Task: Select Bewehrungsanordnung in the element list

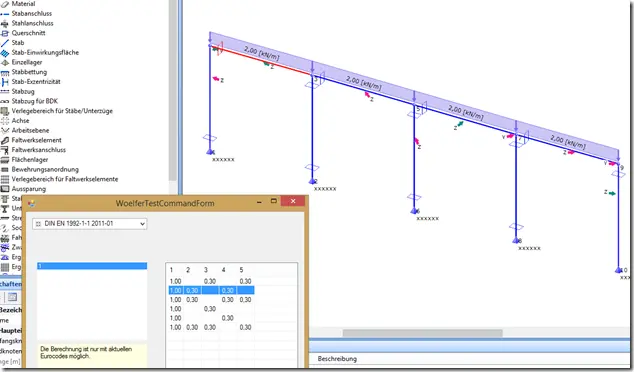Action: (45, 169)
